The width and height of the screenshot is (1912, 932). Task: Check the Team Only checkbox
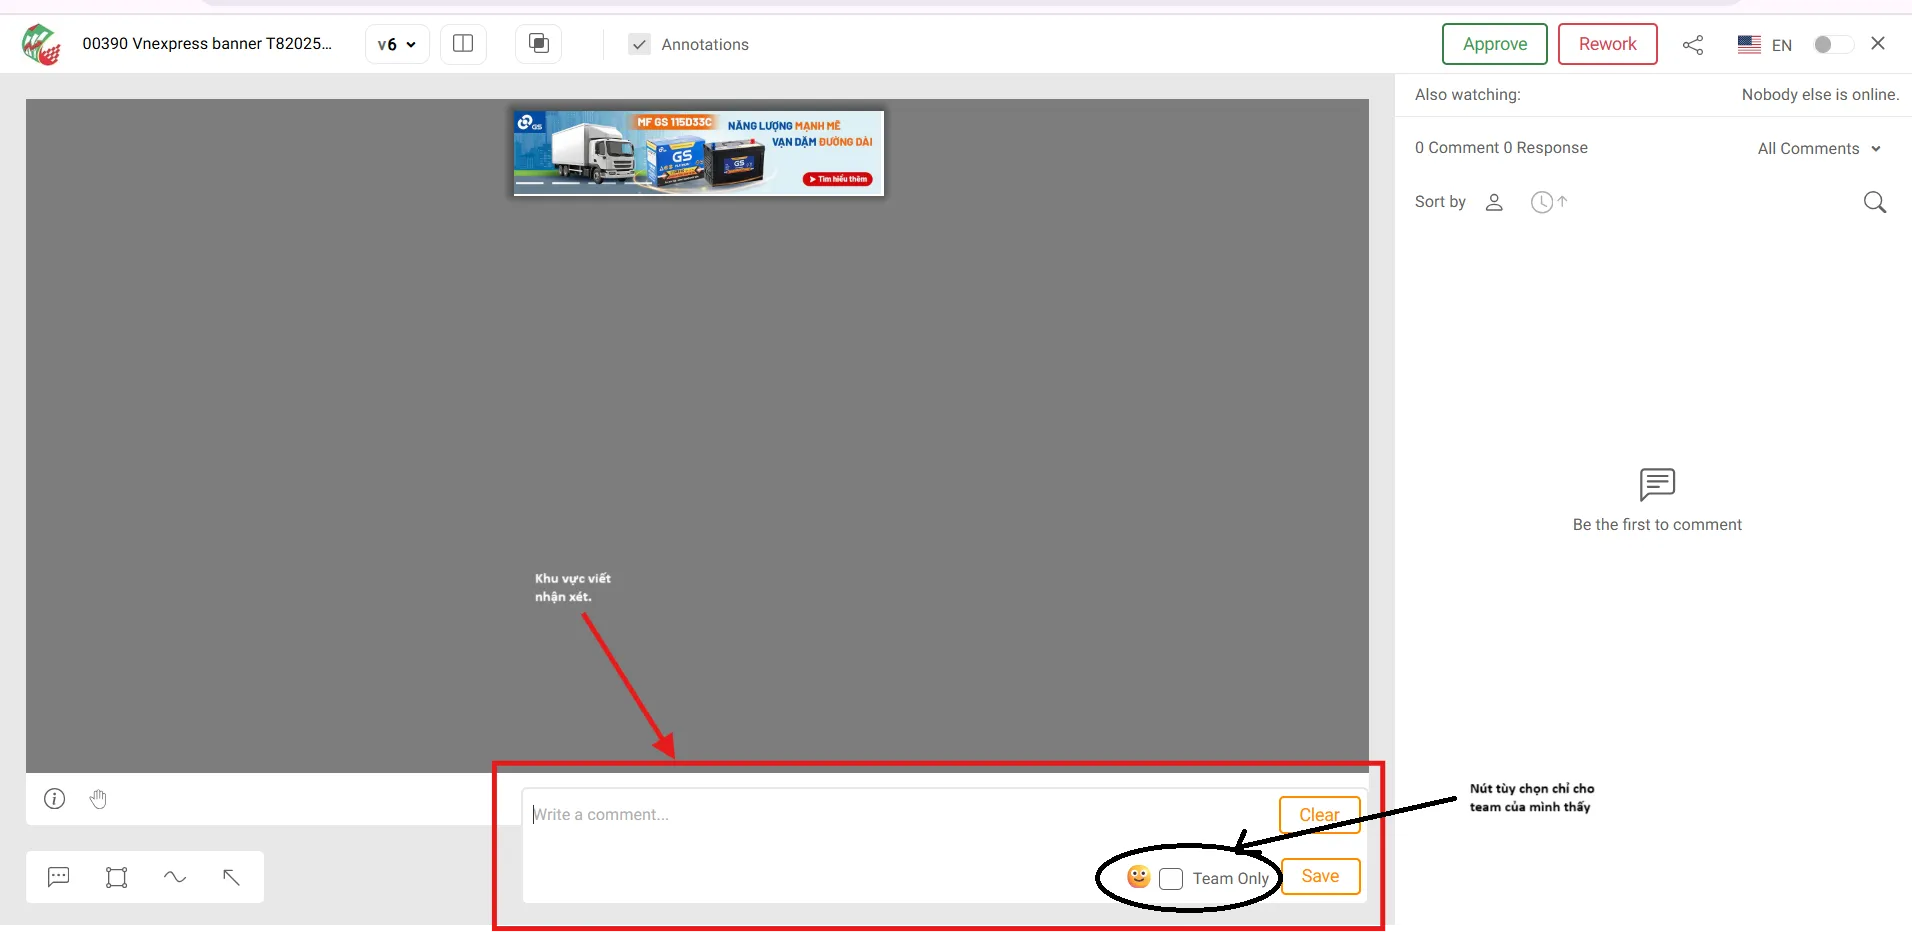click(1171, 879)
